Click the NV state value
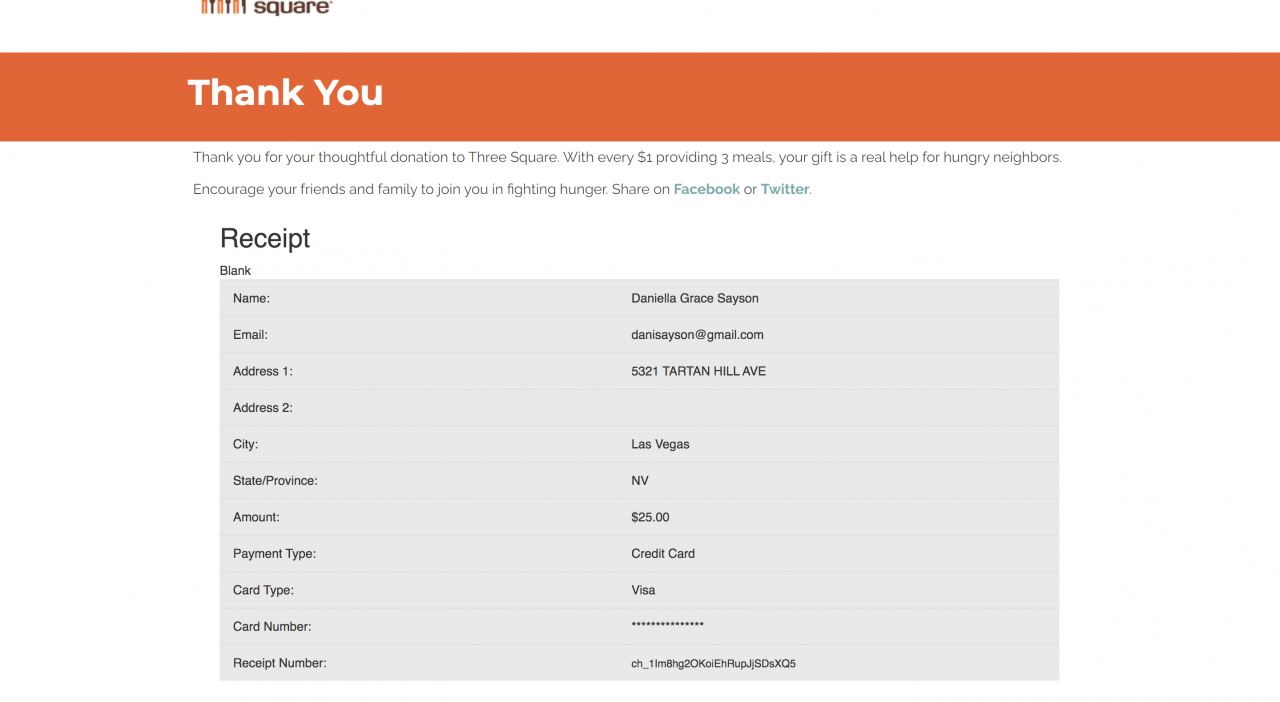The image size is (1280, 702). click(x=640, y=481)
